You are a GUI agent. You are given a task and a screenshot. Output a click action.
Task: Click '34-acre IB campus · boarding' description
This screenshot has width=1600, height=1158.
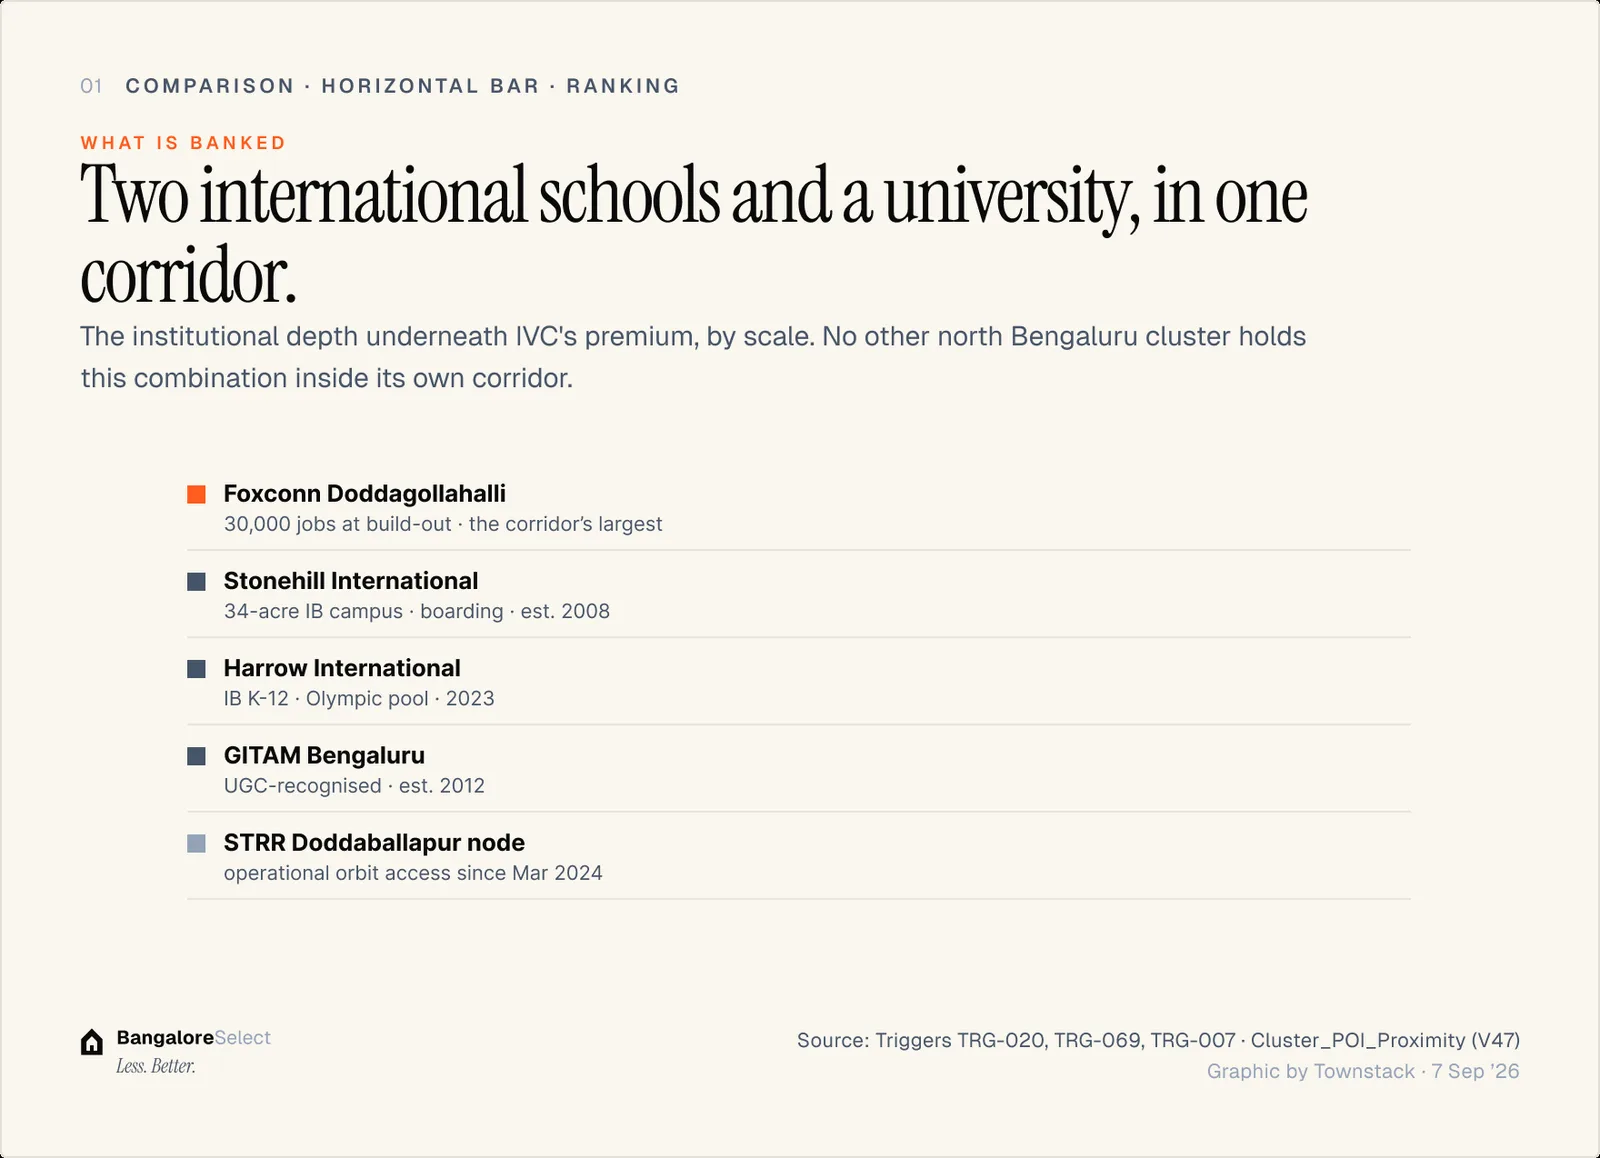coord(417,611)
